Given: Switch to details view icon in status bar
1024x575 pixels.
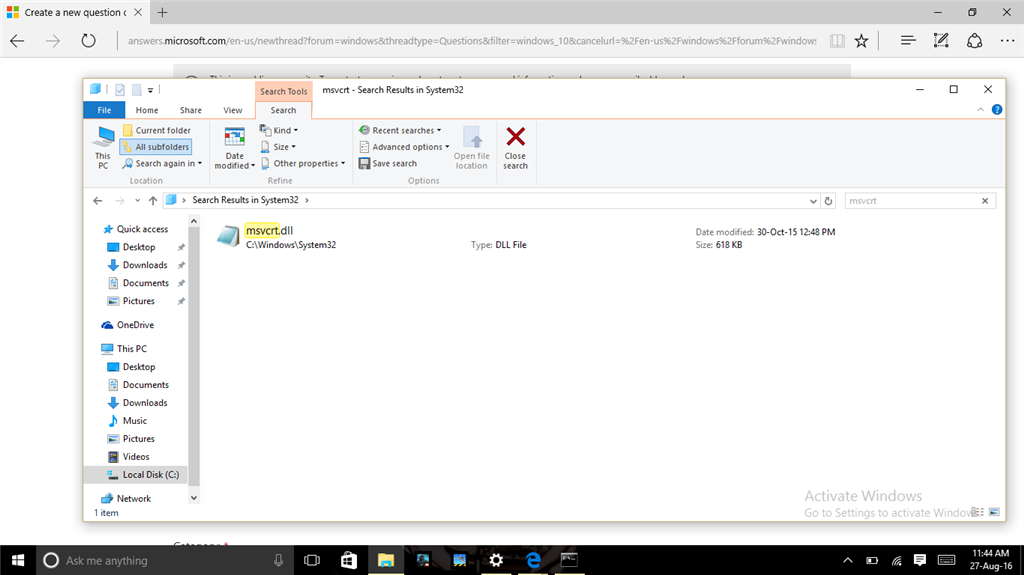Looking at the screenshot, I should tap(978, 512).
